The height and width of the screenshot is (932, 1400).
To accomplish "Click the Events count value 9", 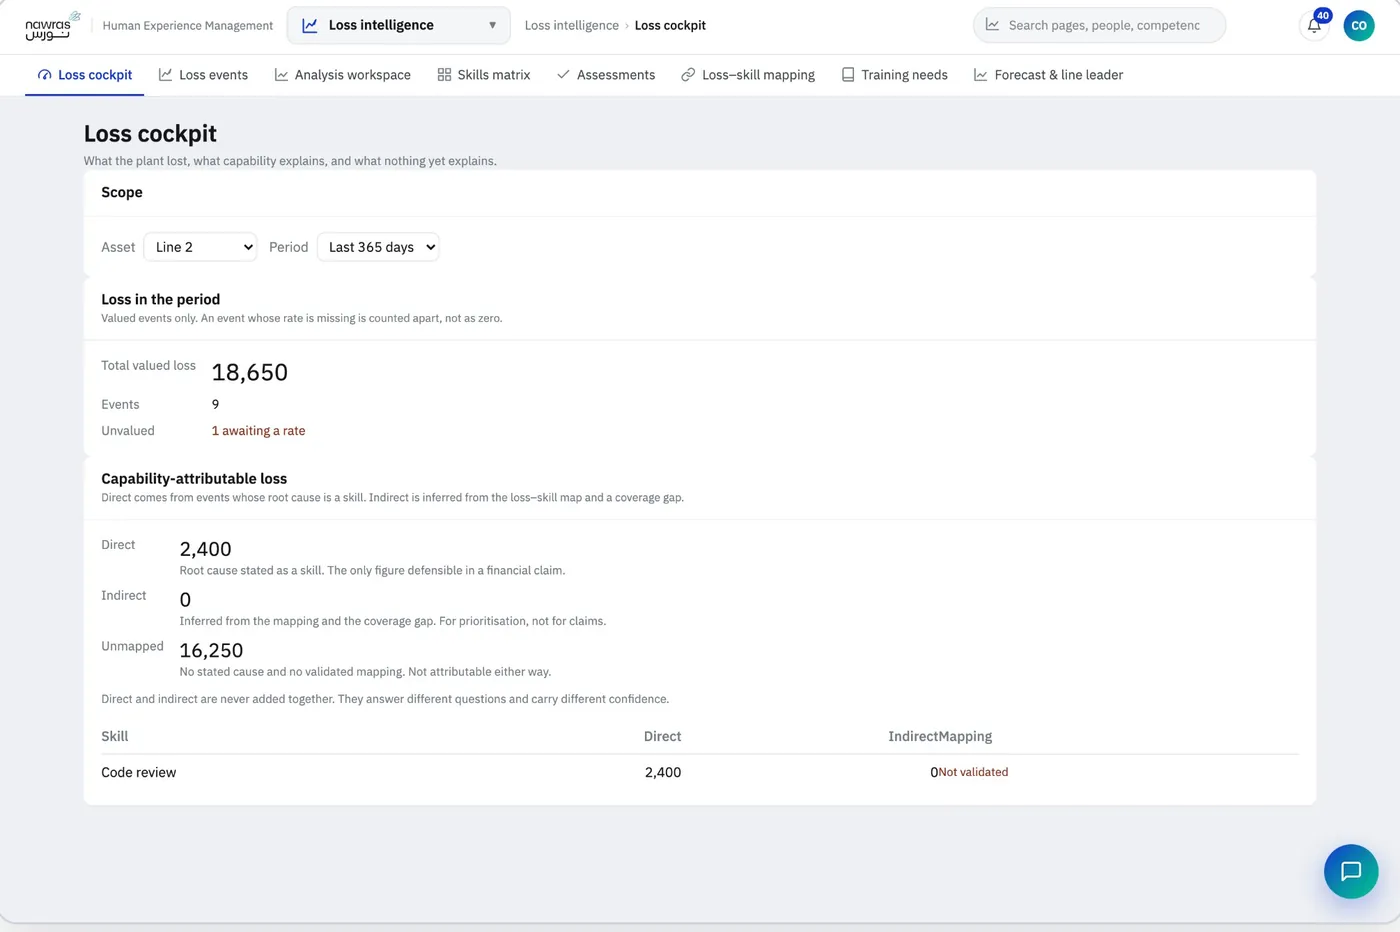I will click(x=215, y=404).
